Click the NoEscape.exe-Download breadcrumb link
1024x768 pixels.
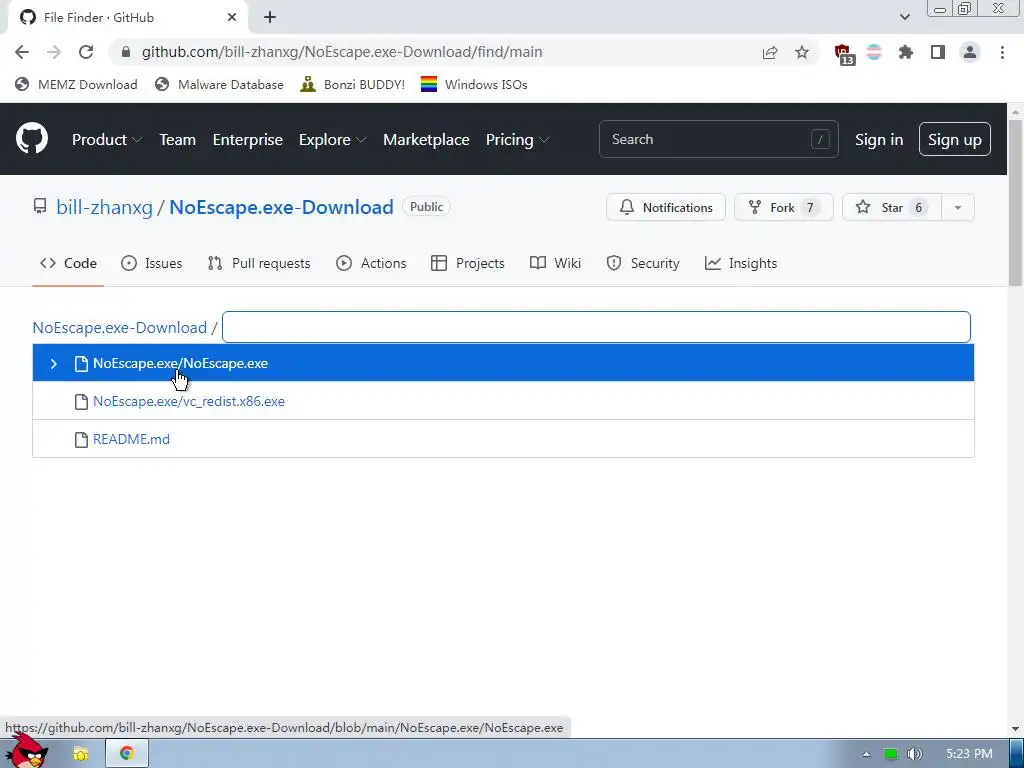120,327
